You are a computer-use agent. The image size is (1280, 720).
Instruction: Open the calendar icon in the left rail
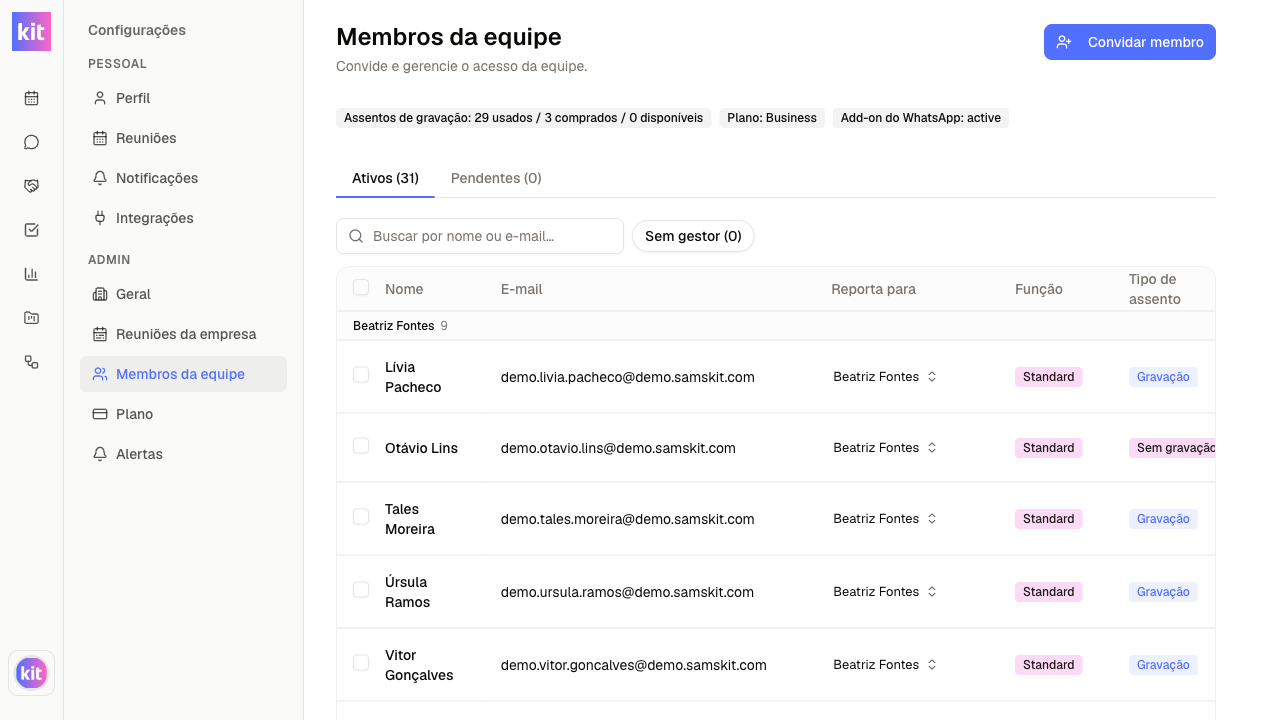[31, 98]
